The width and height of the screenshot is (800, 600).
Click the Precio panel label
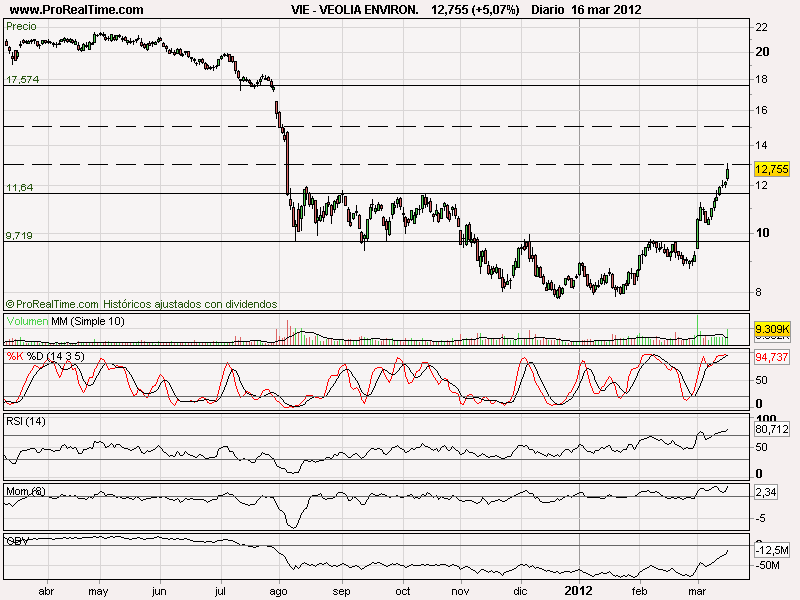(x=21, y=26)
